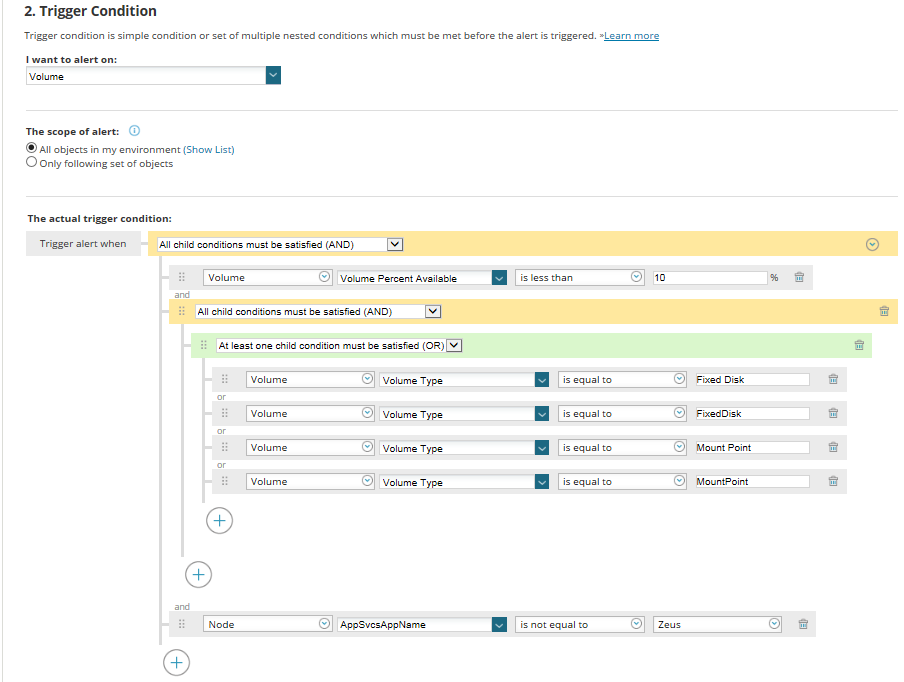This screenshot has width=904, height=682.
Task: Click the Show List link
Action: 209,150
